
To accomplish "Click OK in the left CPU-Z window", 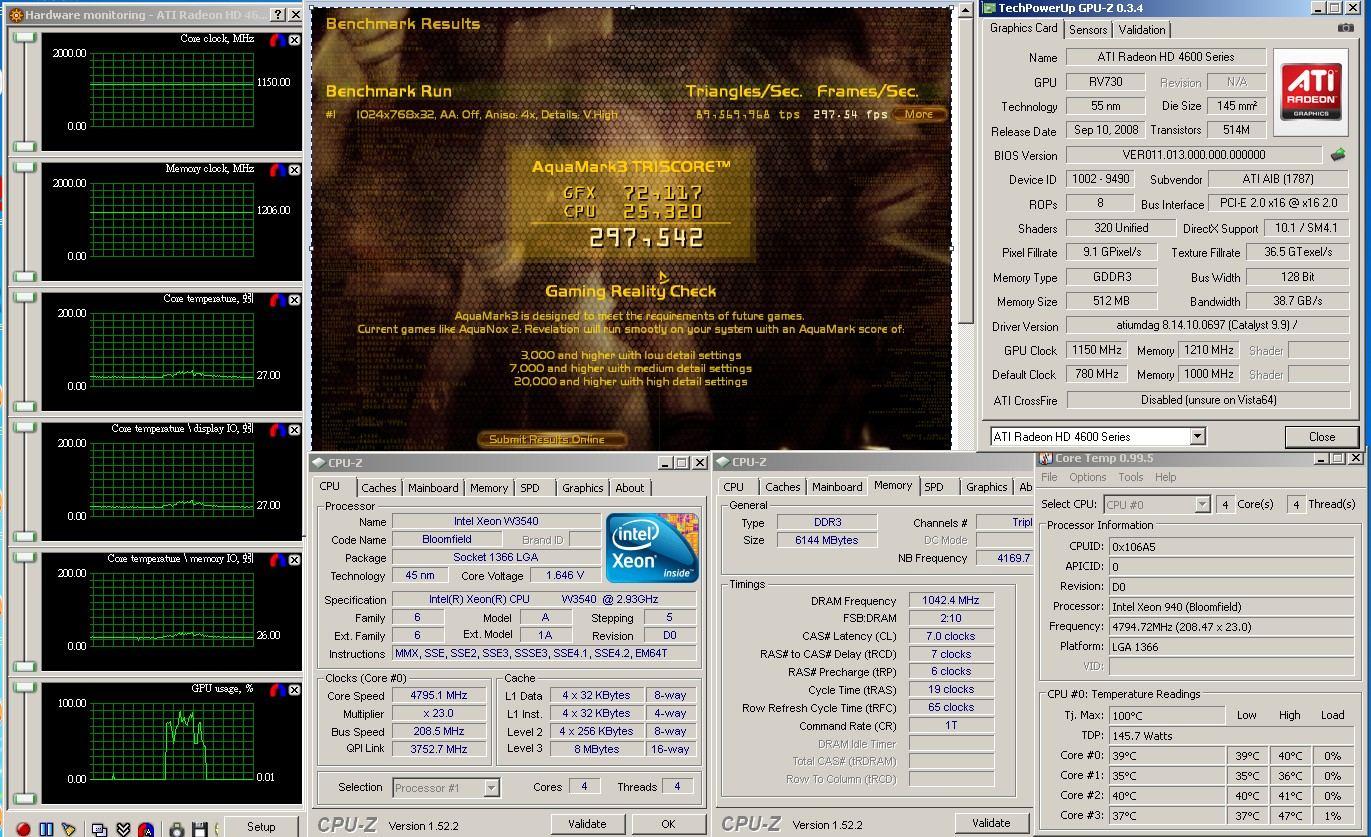I will [668, 824].
